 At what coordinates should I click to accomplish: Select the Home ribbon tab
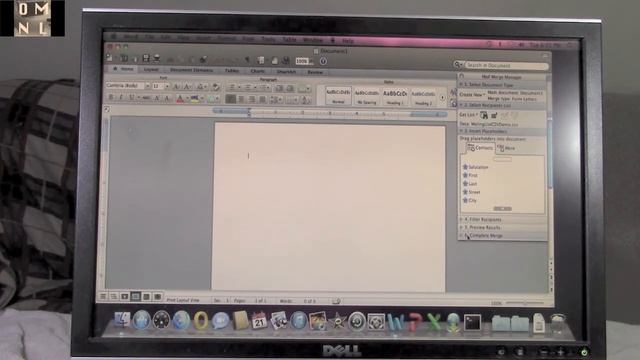[x=124, y=69]
